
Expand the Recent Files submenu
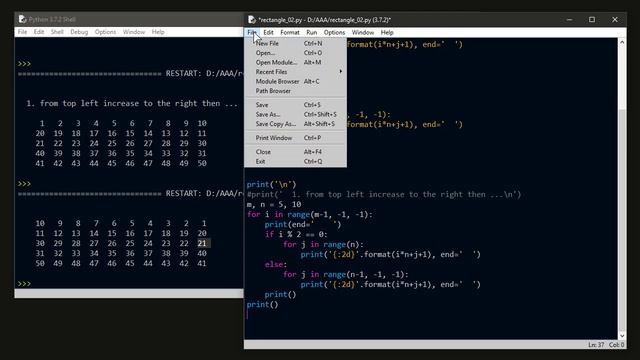pos(296,72)
